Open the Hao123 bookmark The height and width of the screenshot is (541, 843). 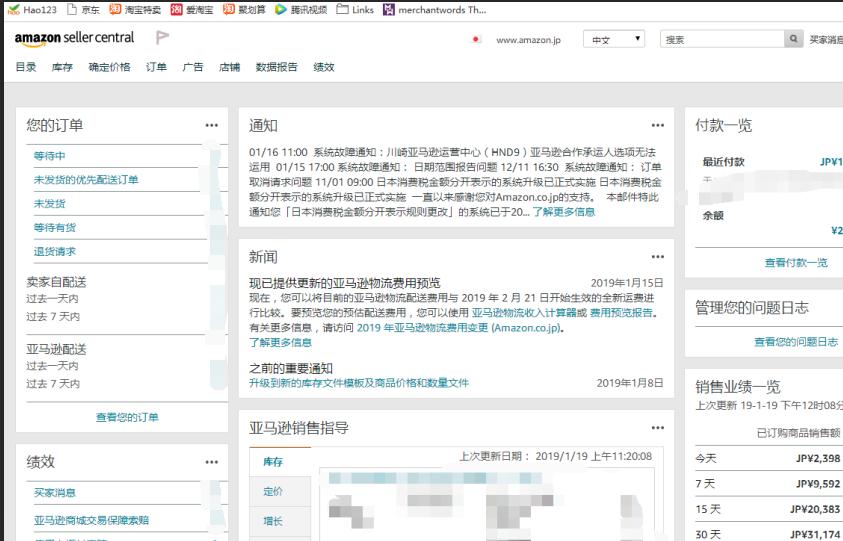(x=32, y=9)
